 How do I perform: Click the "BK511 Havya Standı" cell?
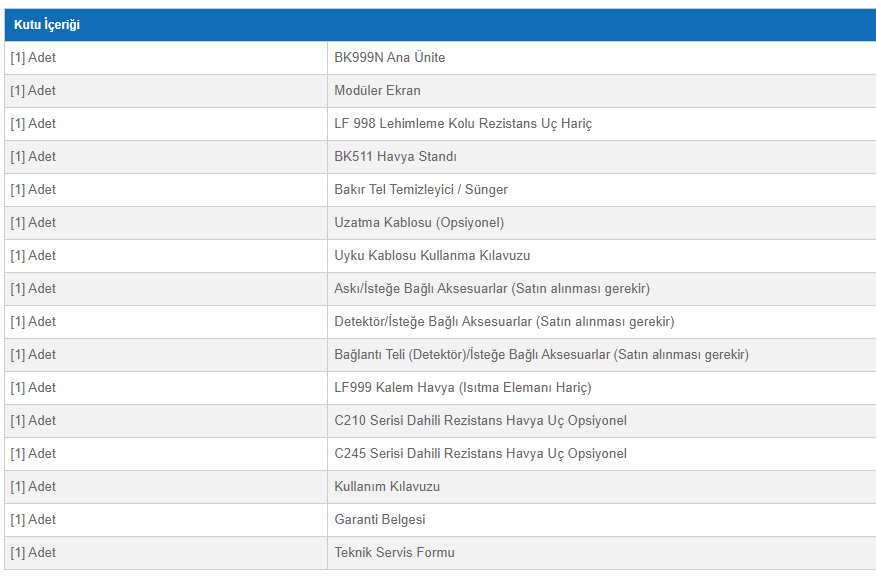click(x=395, y=157)
